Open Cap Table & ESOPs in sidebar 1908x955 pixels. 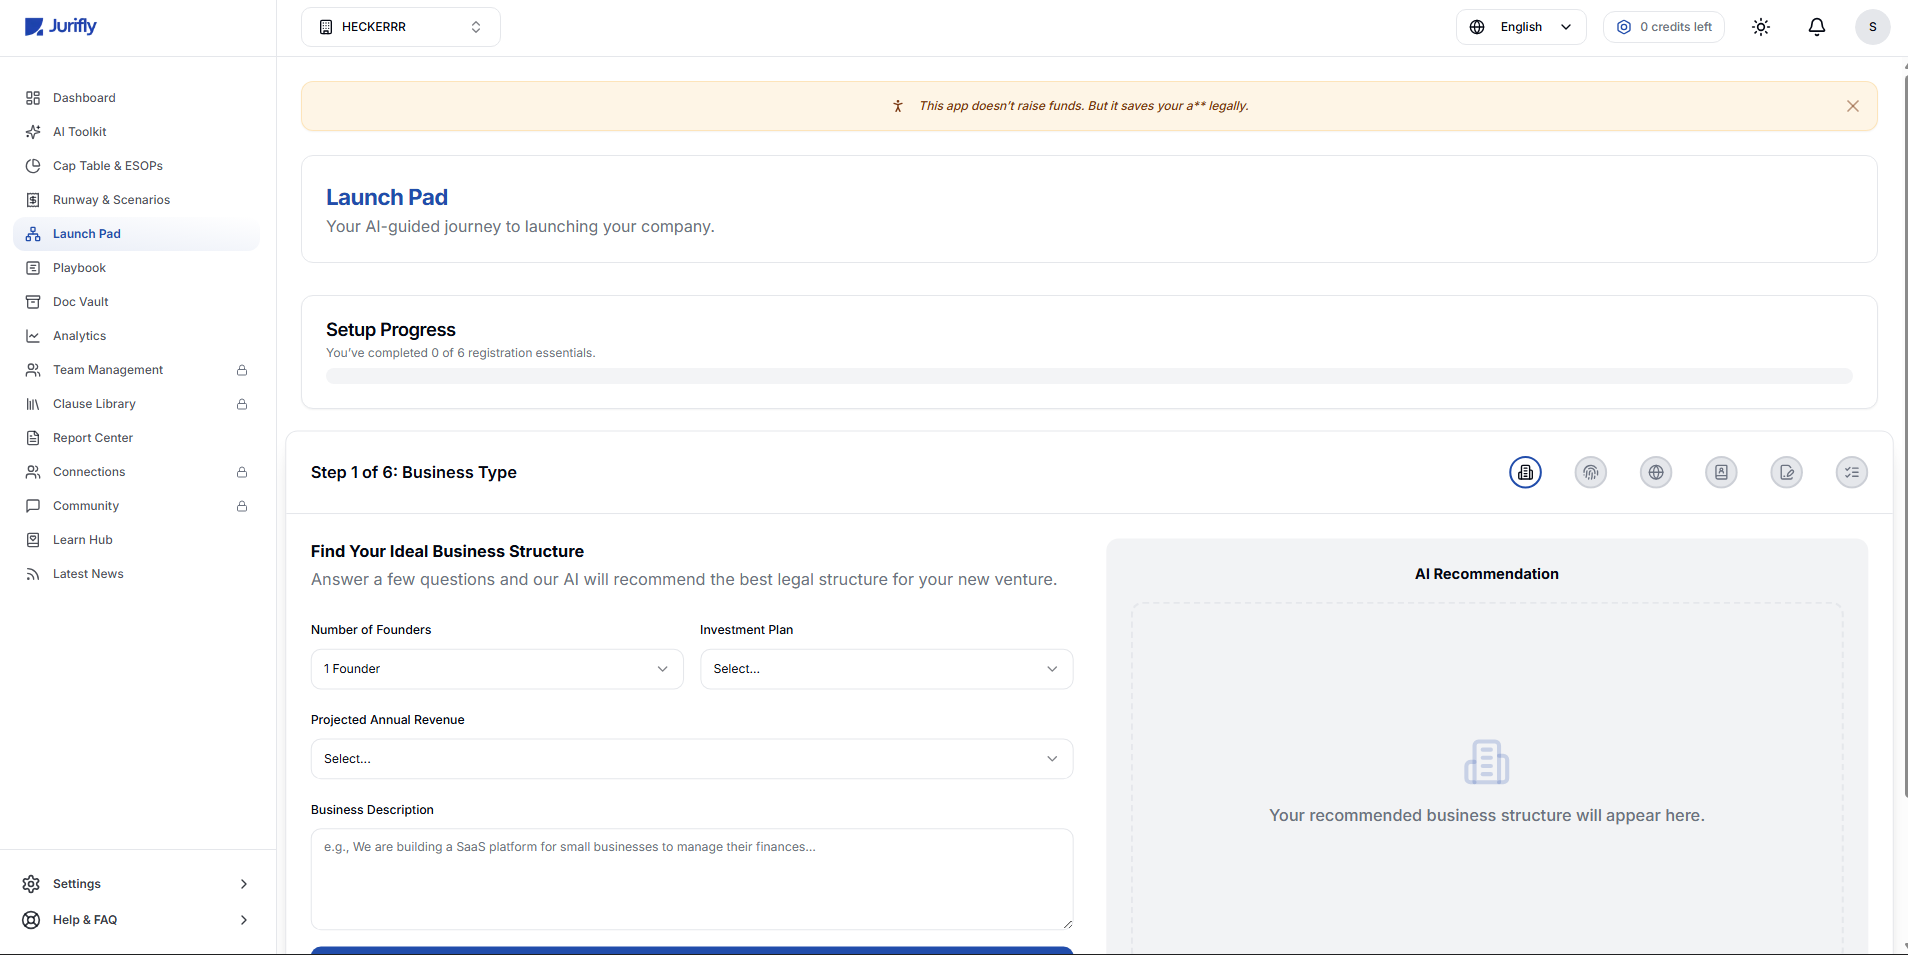[107, 166]
